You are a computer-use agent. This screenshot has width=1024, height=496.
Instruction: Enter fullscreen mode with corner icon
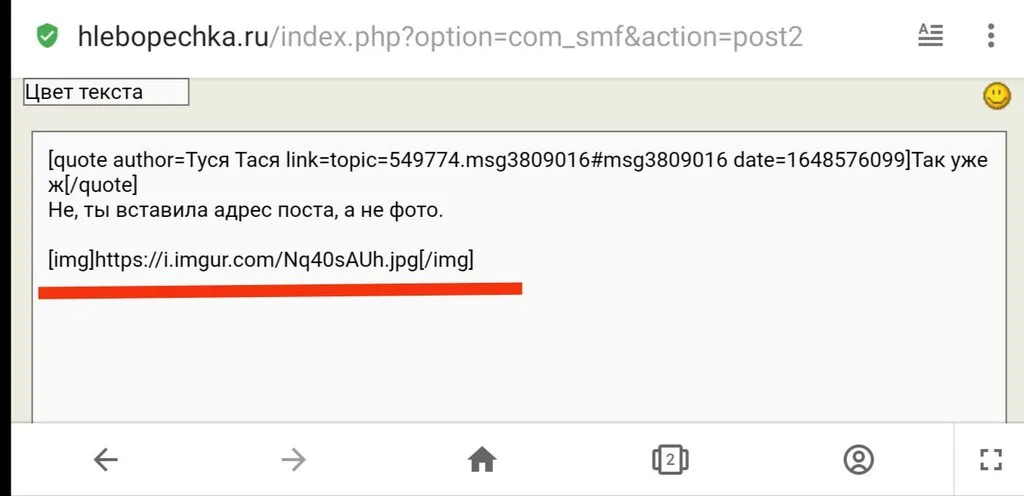pyautogui.click(x=990, y=459)
